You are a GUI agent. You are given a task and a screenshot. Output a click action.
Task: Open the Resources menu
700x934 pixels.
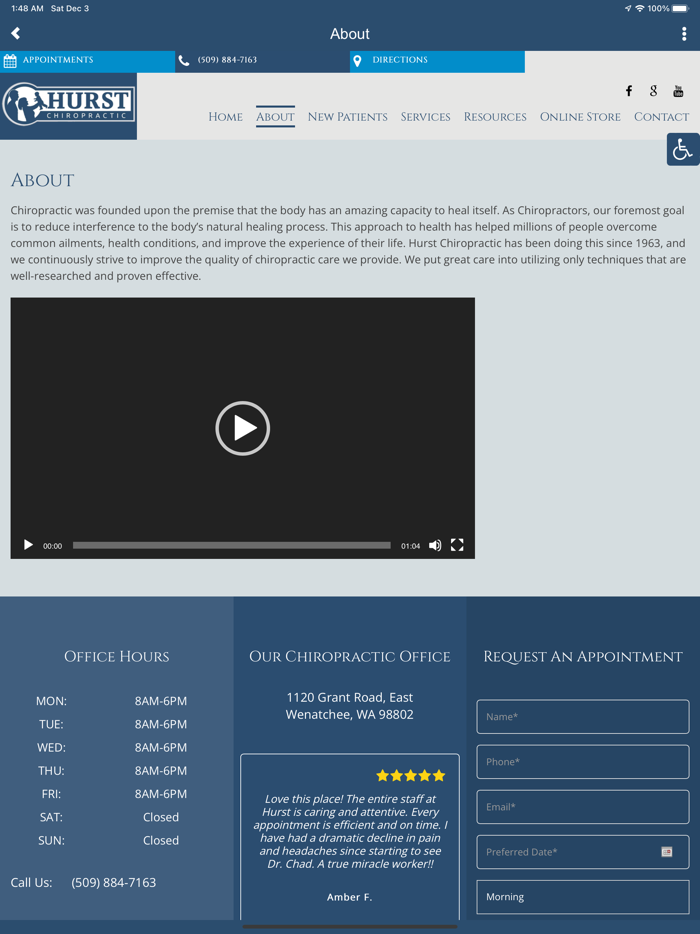point(495,117)
